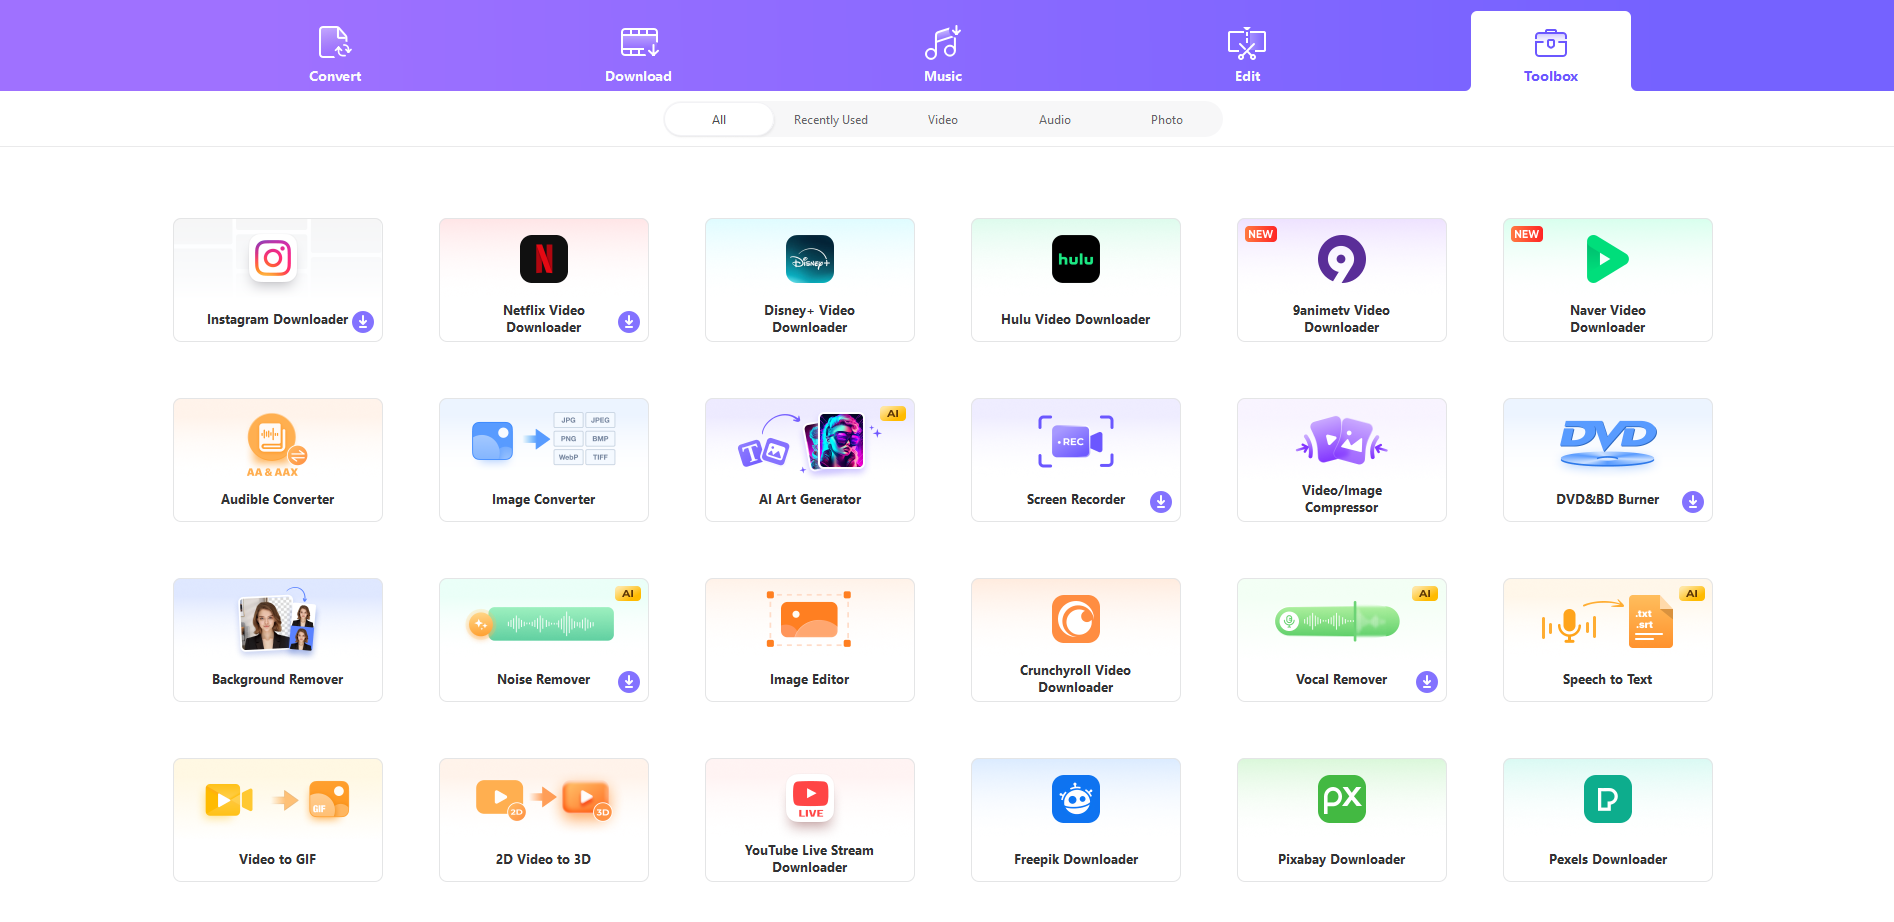This screenshot has width=1894, height=922.
Task: Click the 2D Video to 3D icon
Action: click(x=544, y=800)
